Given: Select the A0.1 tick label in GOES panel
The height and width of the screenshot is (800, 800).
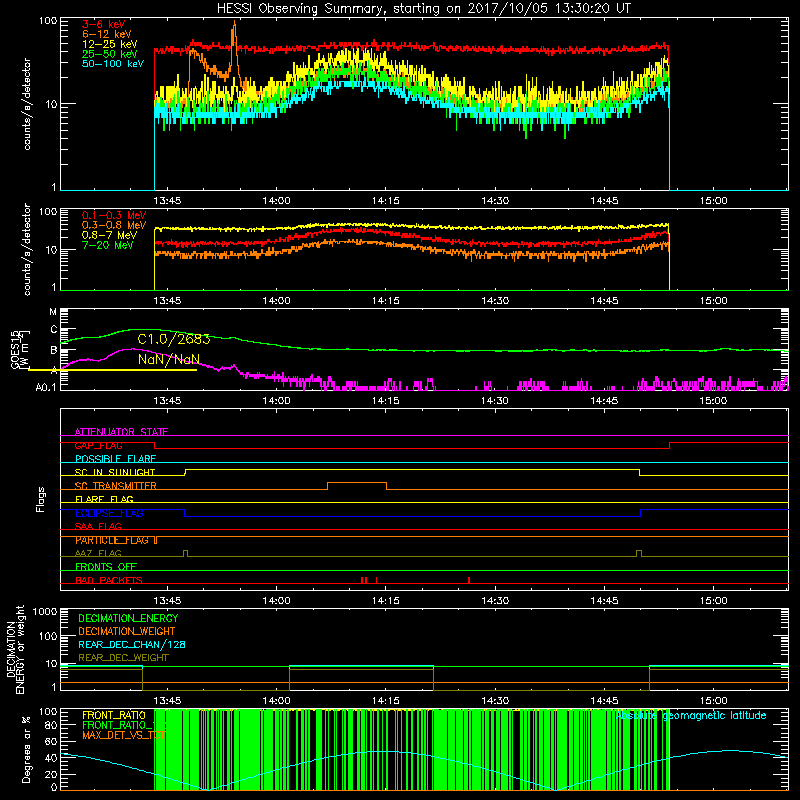Looking at the screenshot, I should point(46,387).
